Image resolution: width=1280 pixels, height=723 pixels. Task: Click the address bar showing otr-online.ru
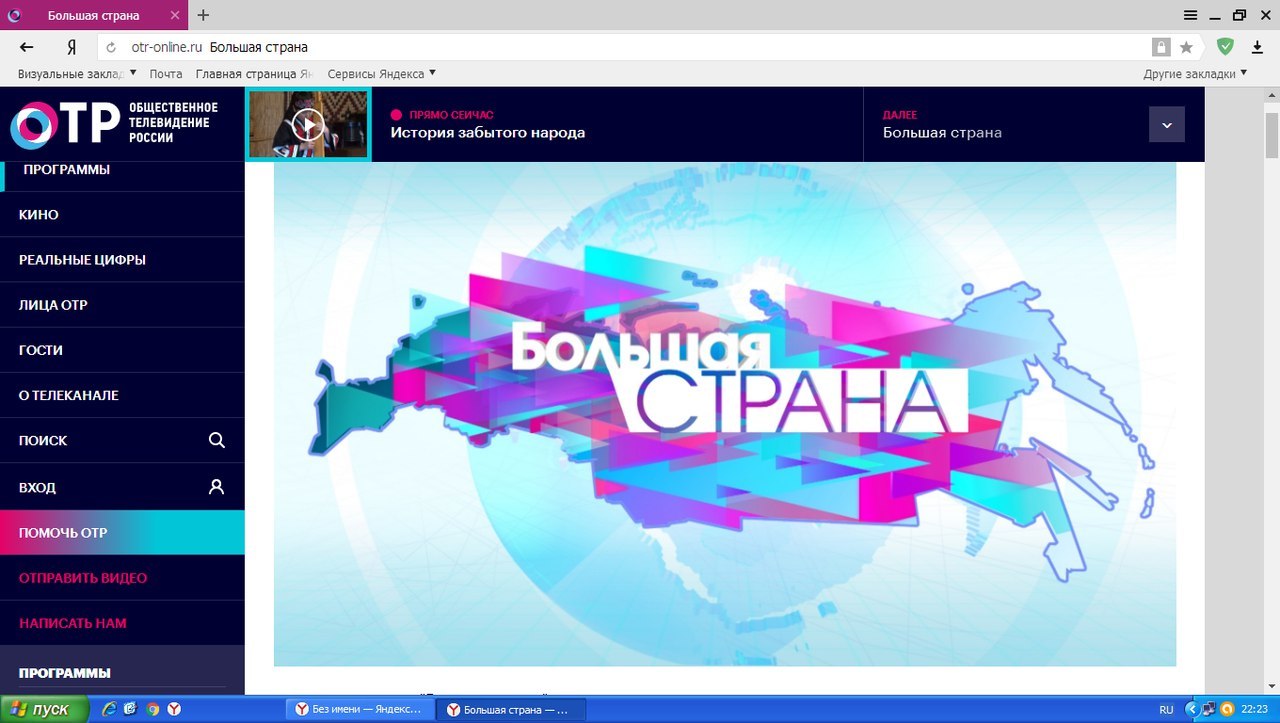click(620, 47)
